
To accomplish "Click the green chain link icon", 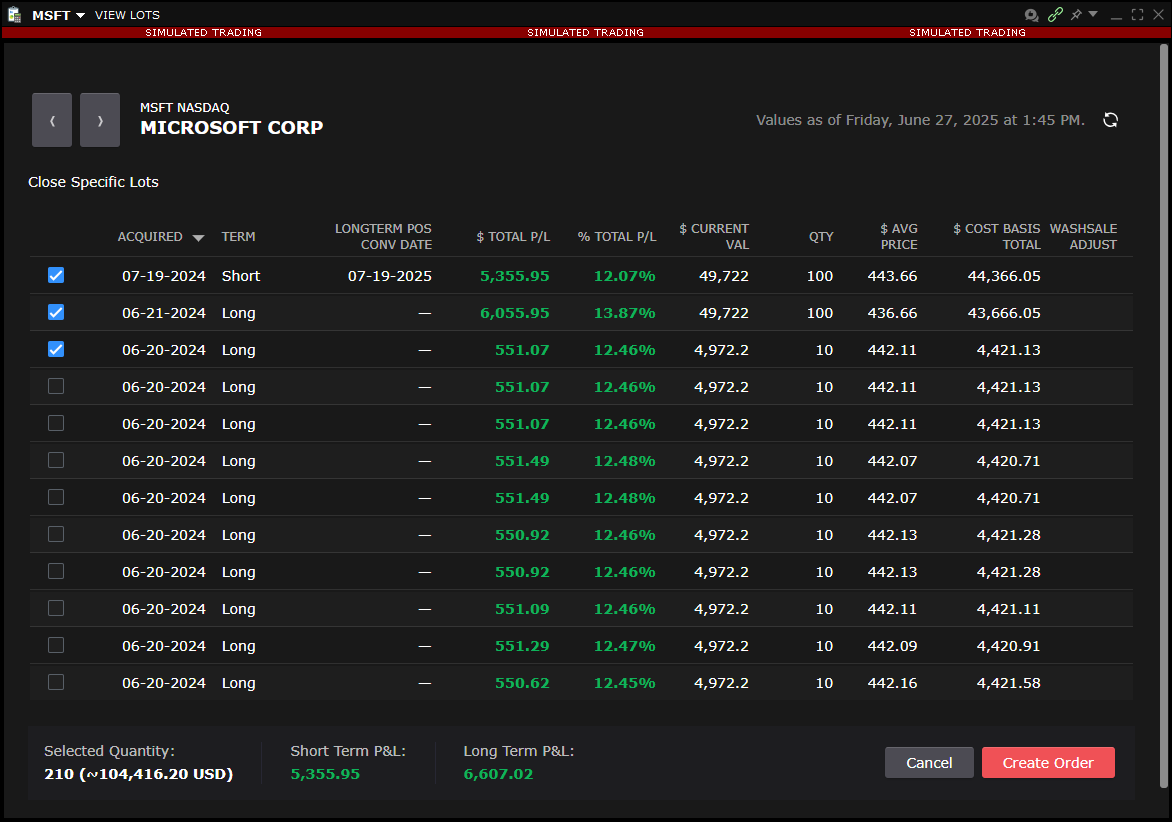I will (x=1055, y=15).
